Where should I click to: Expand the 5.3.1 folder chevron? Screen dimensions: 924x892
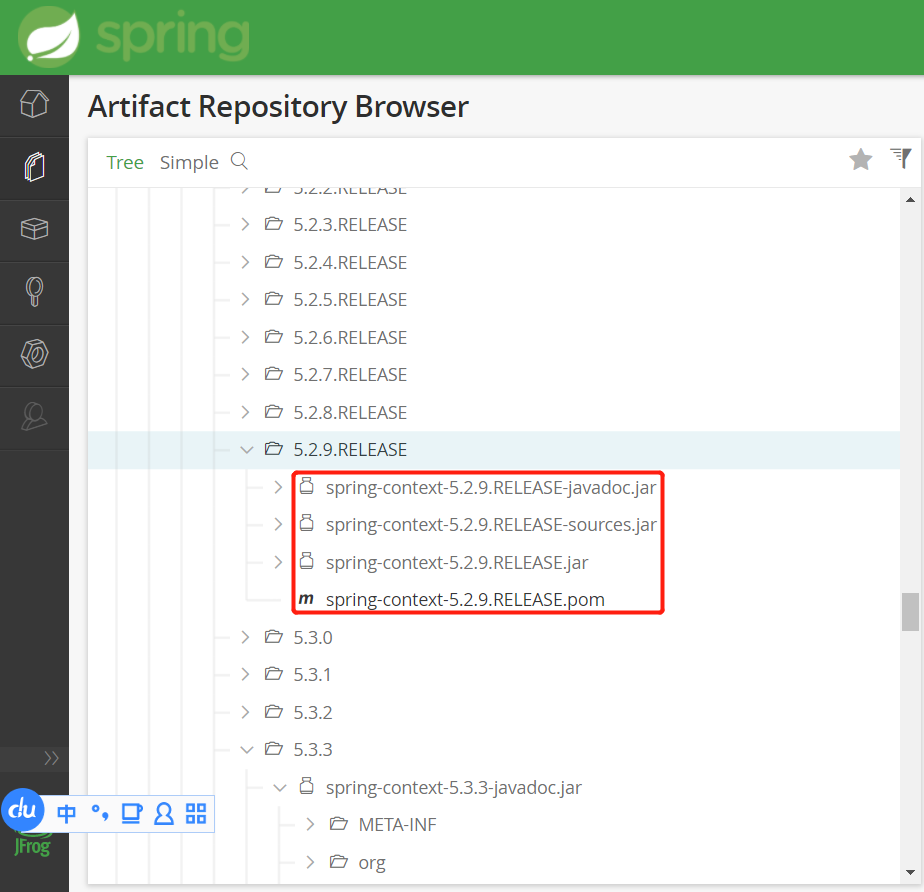[x=246, y=674]
